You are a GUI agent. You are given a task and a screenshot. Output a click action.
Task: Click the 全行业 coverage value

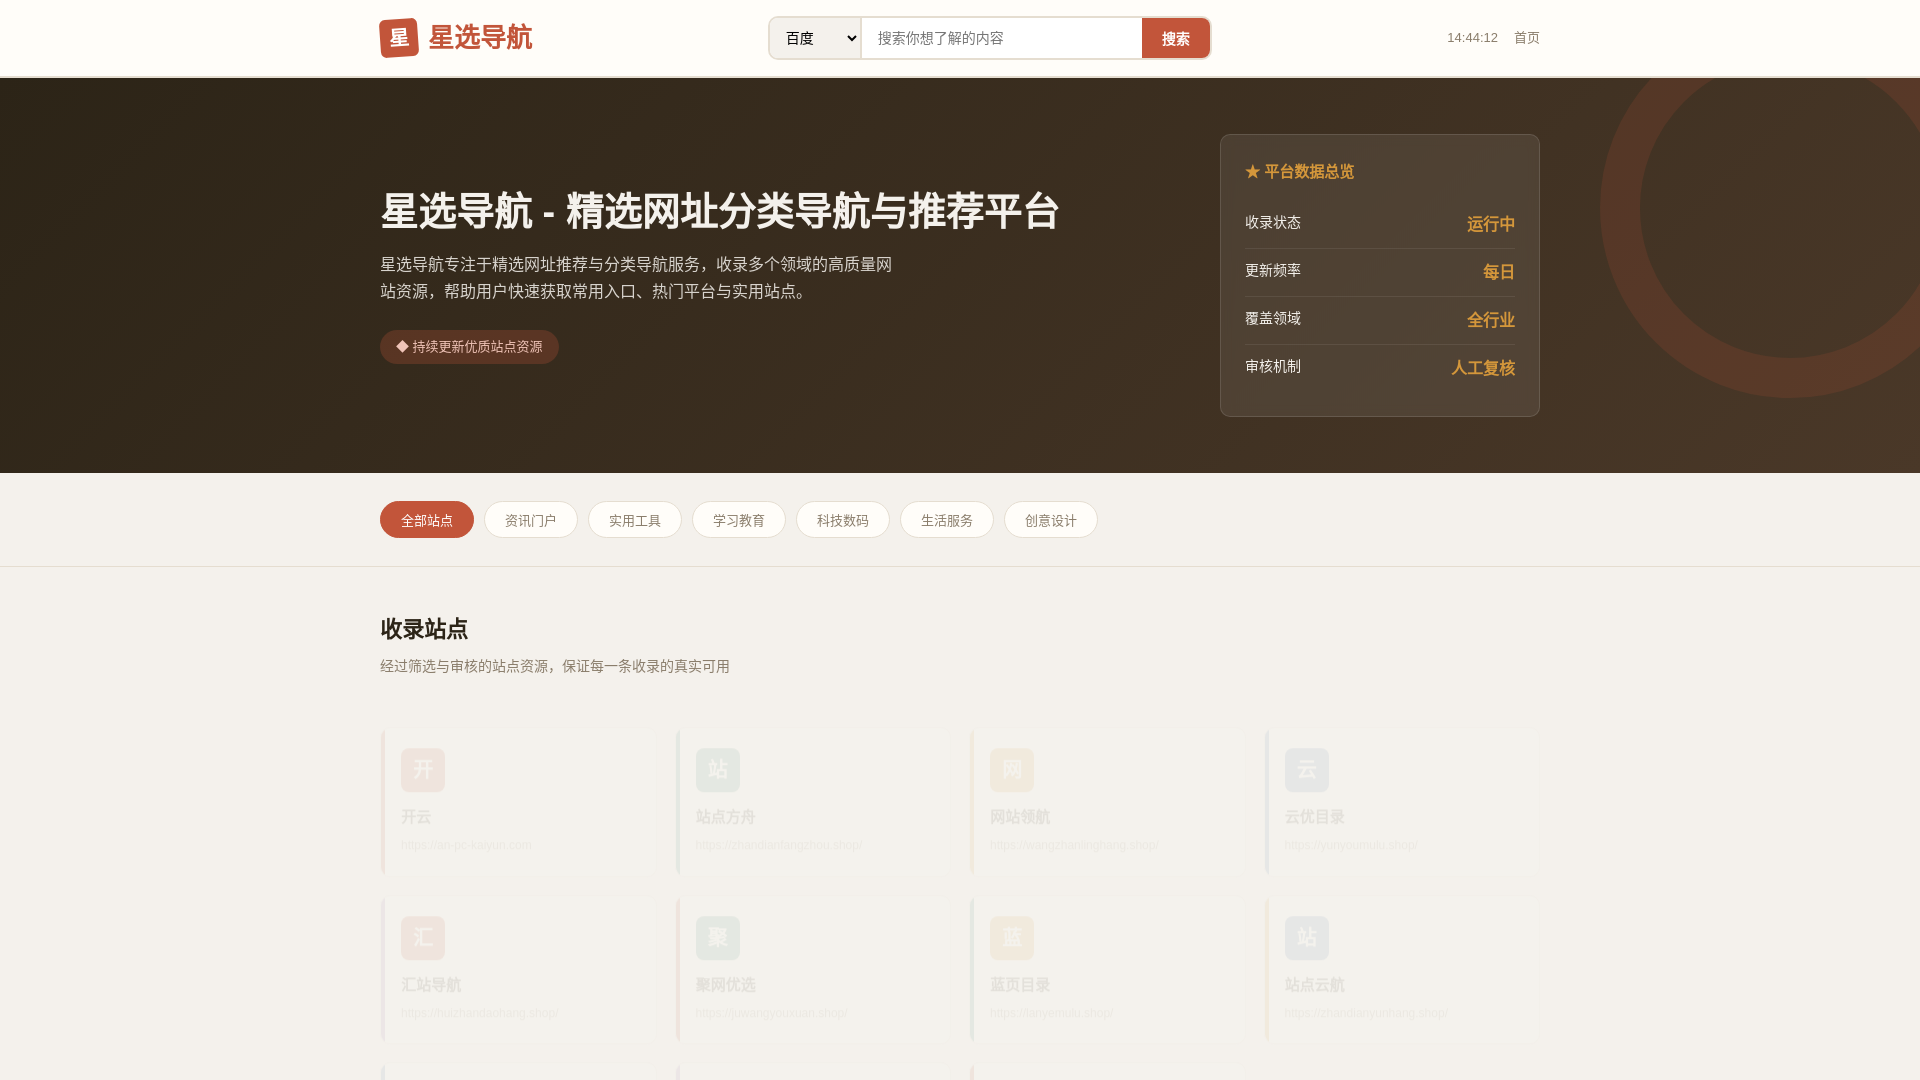pyautogui.click(x=1490, y=320)
